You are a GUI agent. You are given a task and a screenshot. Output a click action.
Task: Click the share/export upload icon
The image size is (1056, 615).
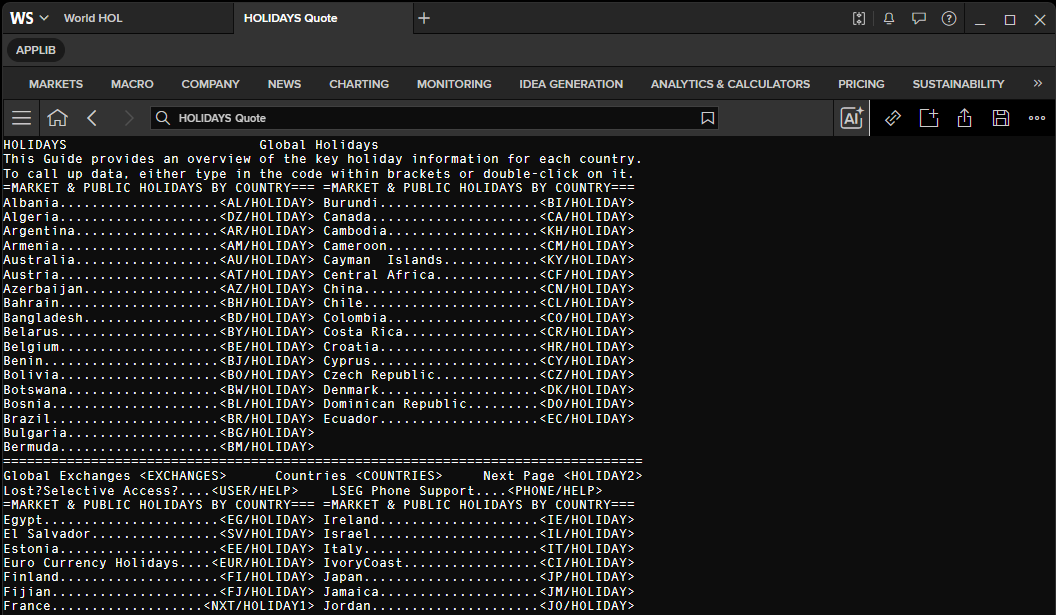[x=964, y=118]
